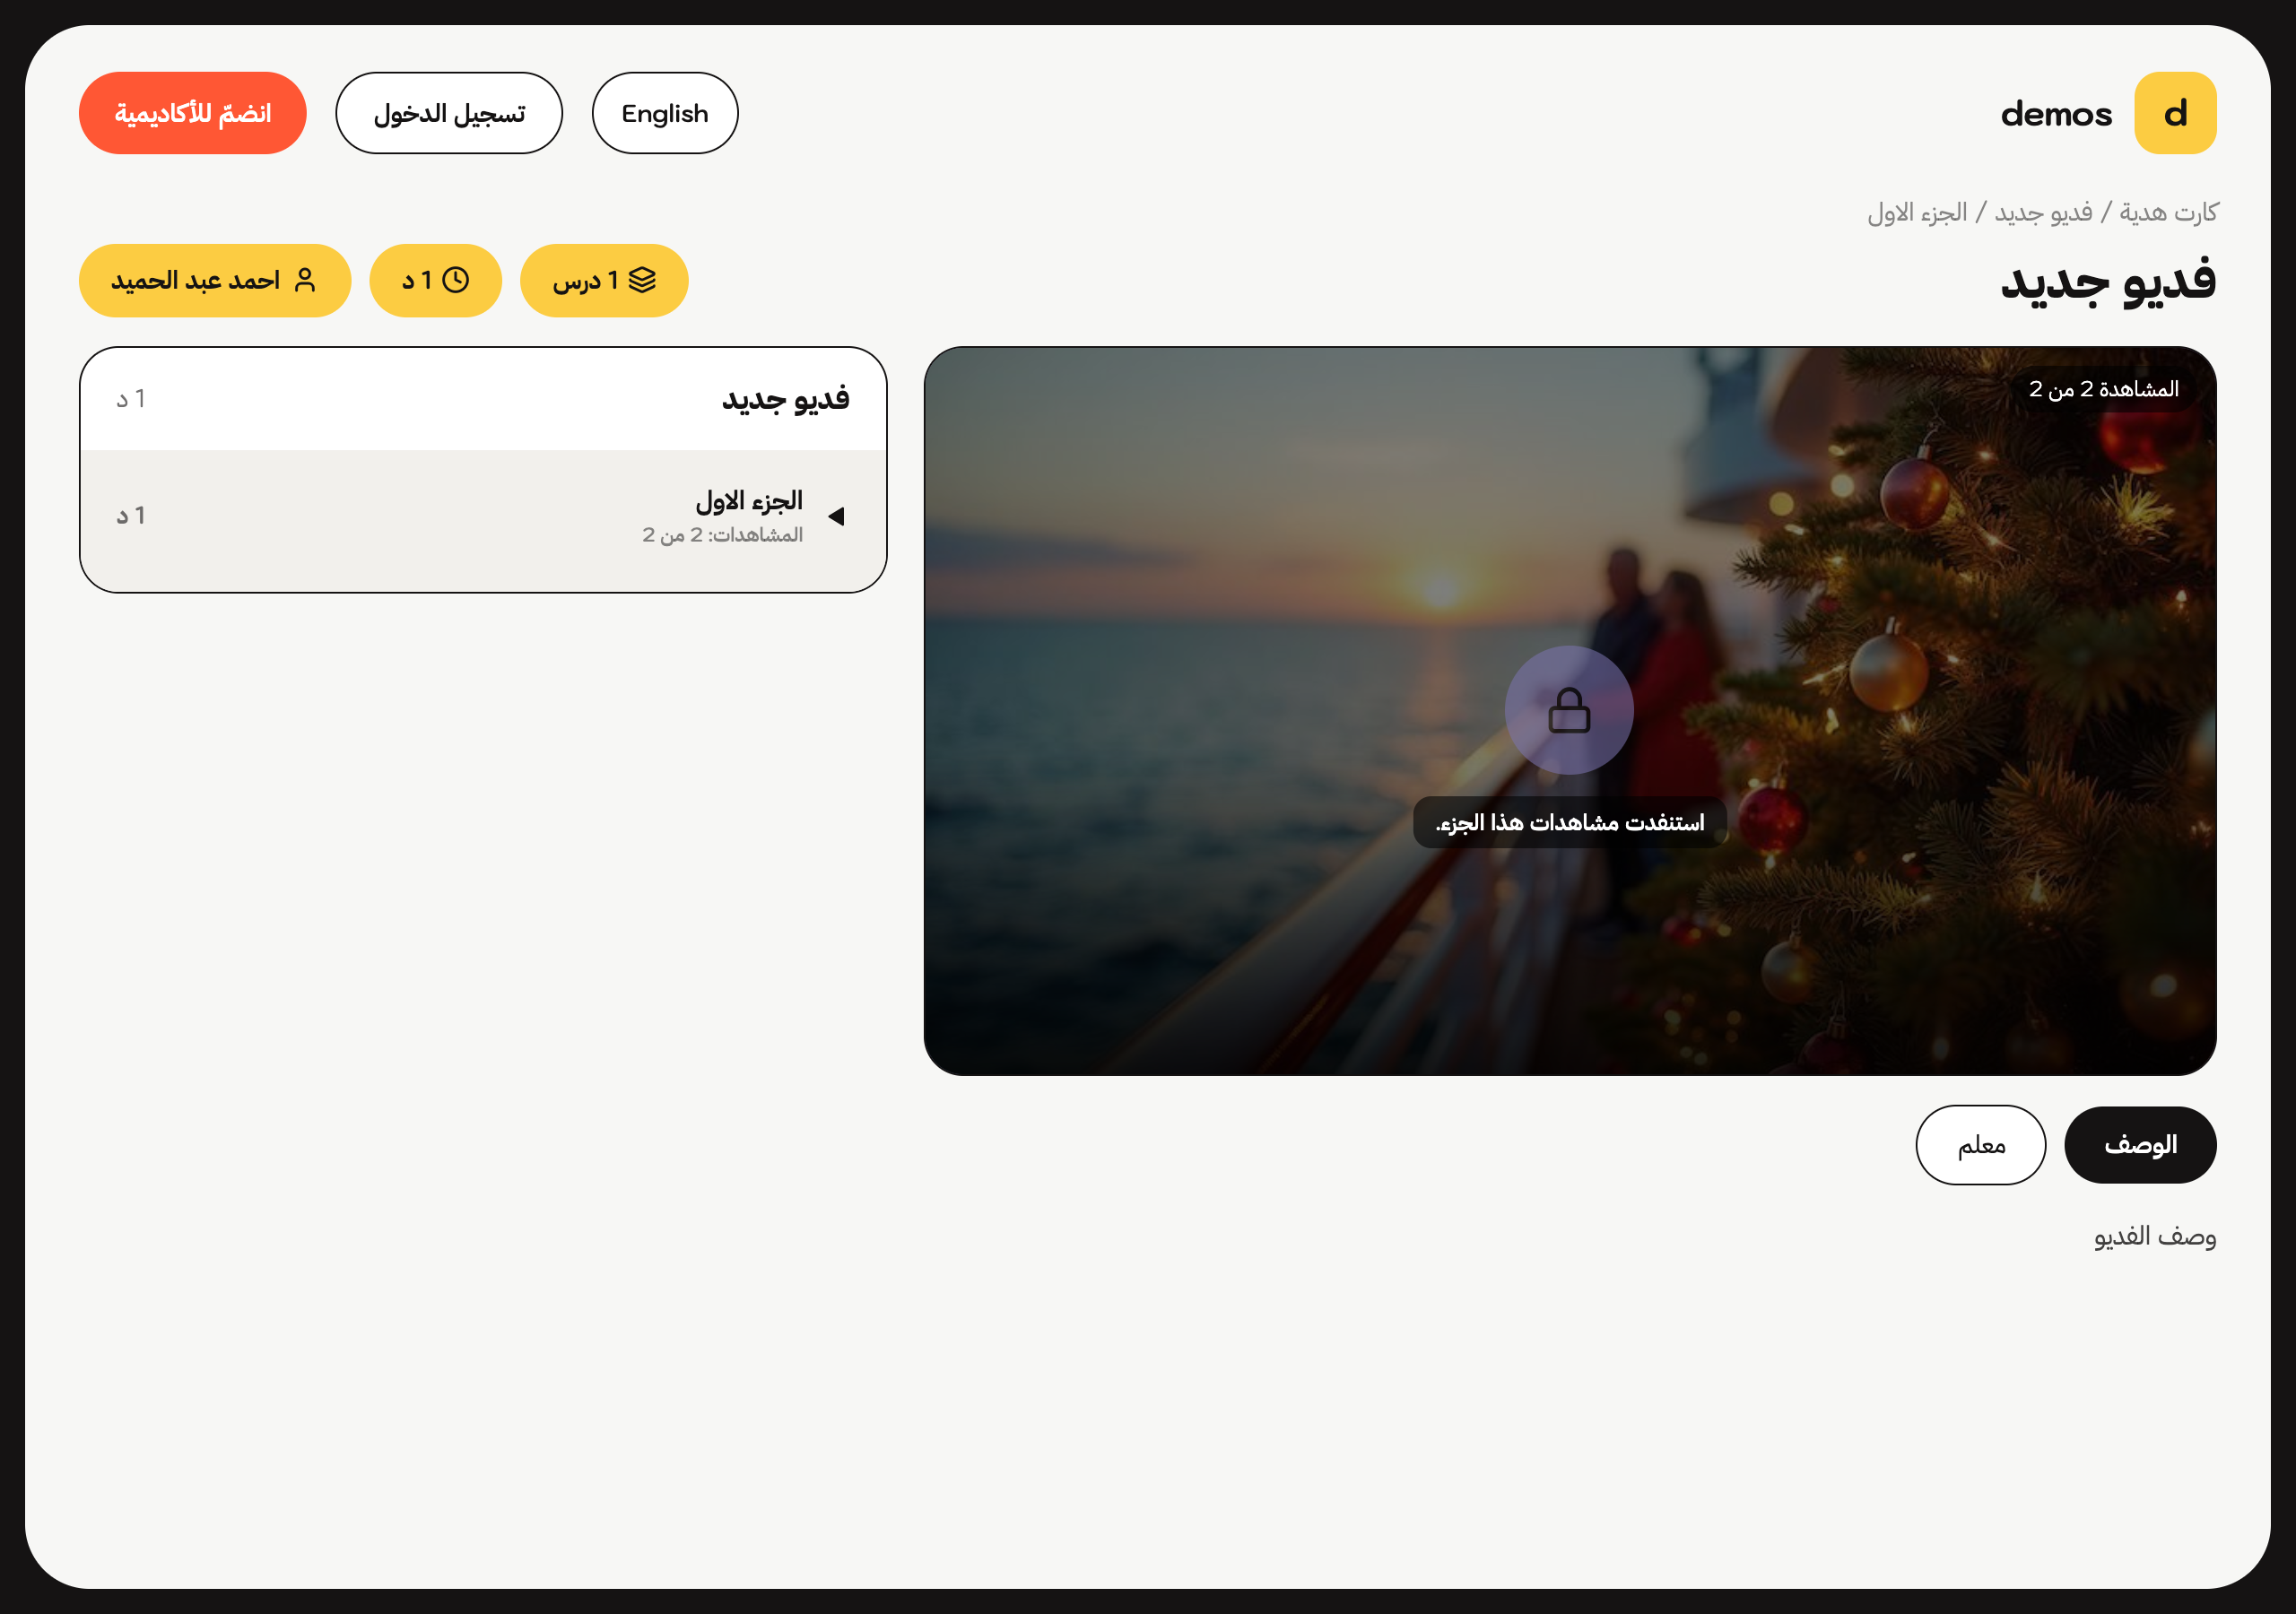Select the الوصف description tab
The height and width of the screenshot is (1614, 2296).
tap(2140, 1145)
